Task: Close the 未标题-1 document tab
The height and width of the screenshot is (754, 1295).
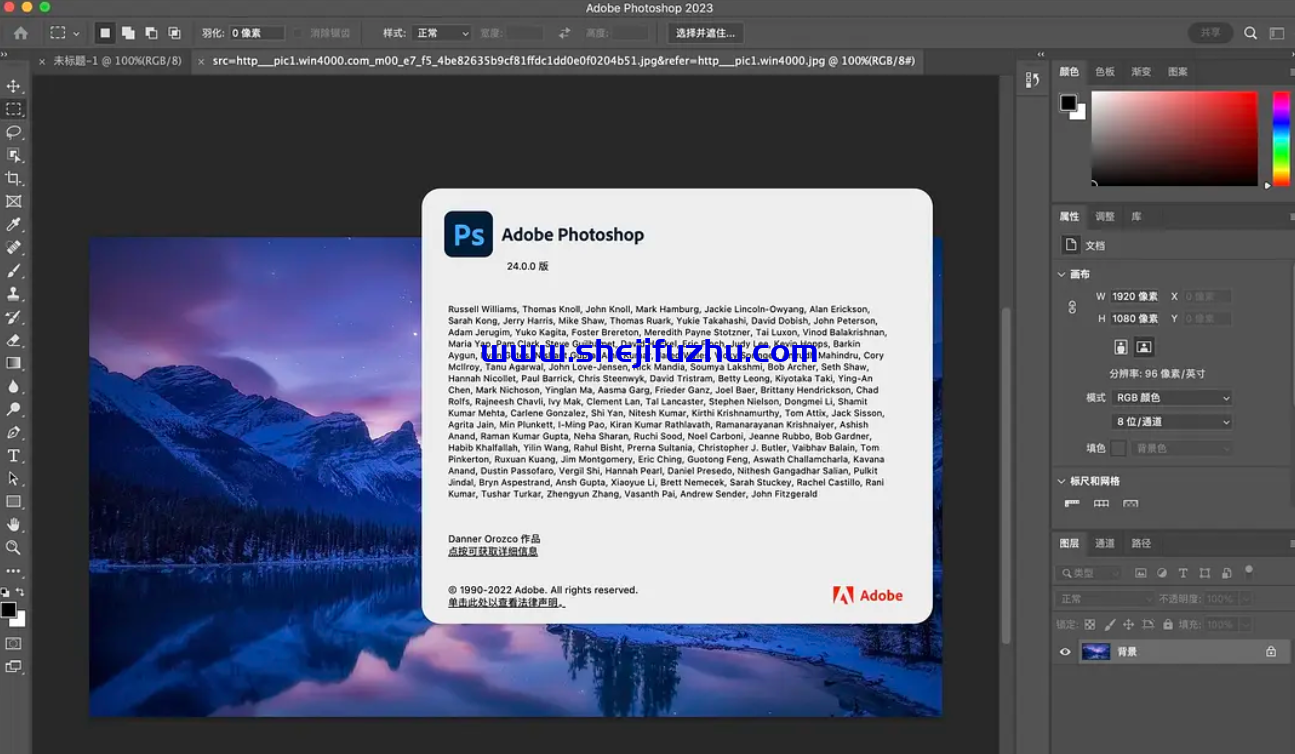Action: coord(42,62)
